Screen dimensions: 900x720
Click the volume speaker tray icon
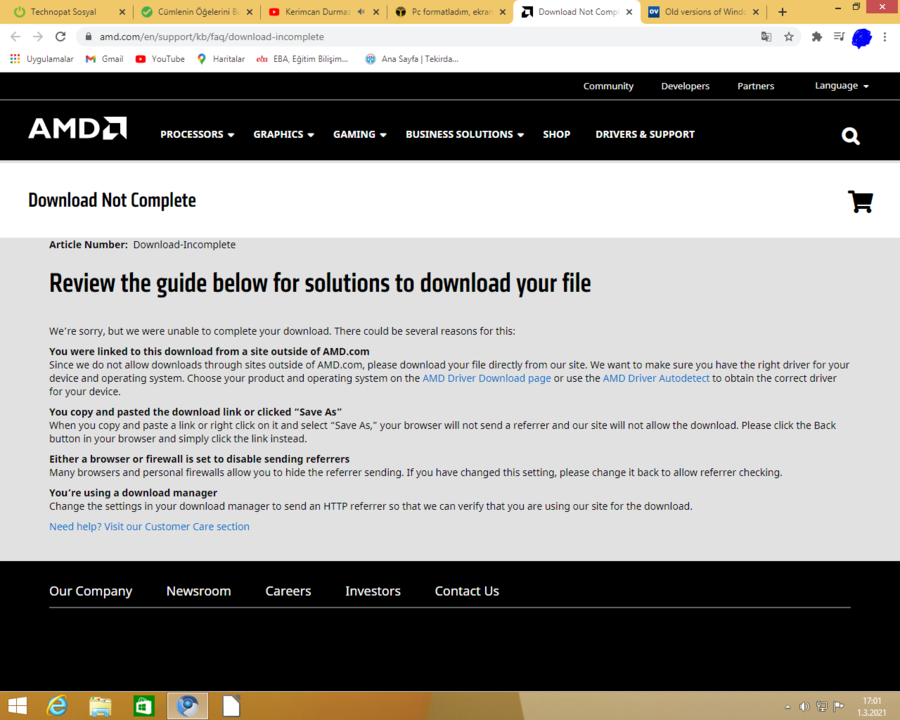click(804, 707)
